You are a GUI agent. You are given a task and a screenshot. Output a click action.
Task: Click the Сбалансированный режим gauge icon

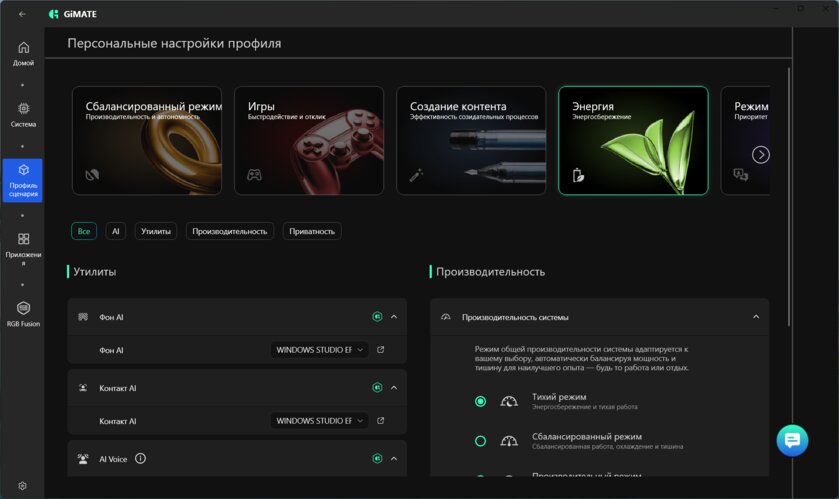pyautogui.click(x=509, y=441)
